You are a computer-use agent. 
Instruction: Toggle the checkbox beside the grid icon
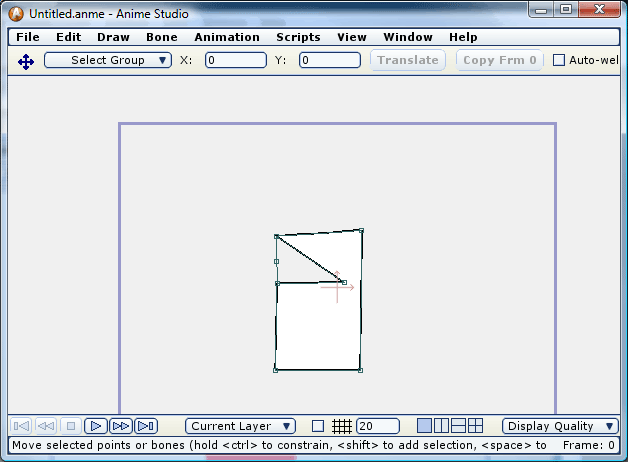click(318, 426)
